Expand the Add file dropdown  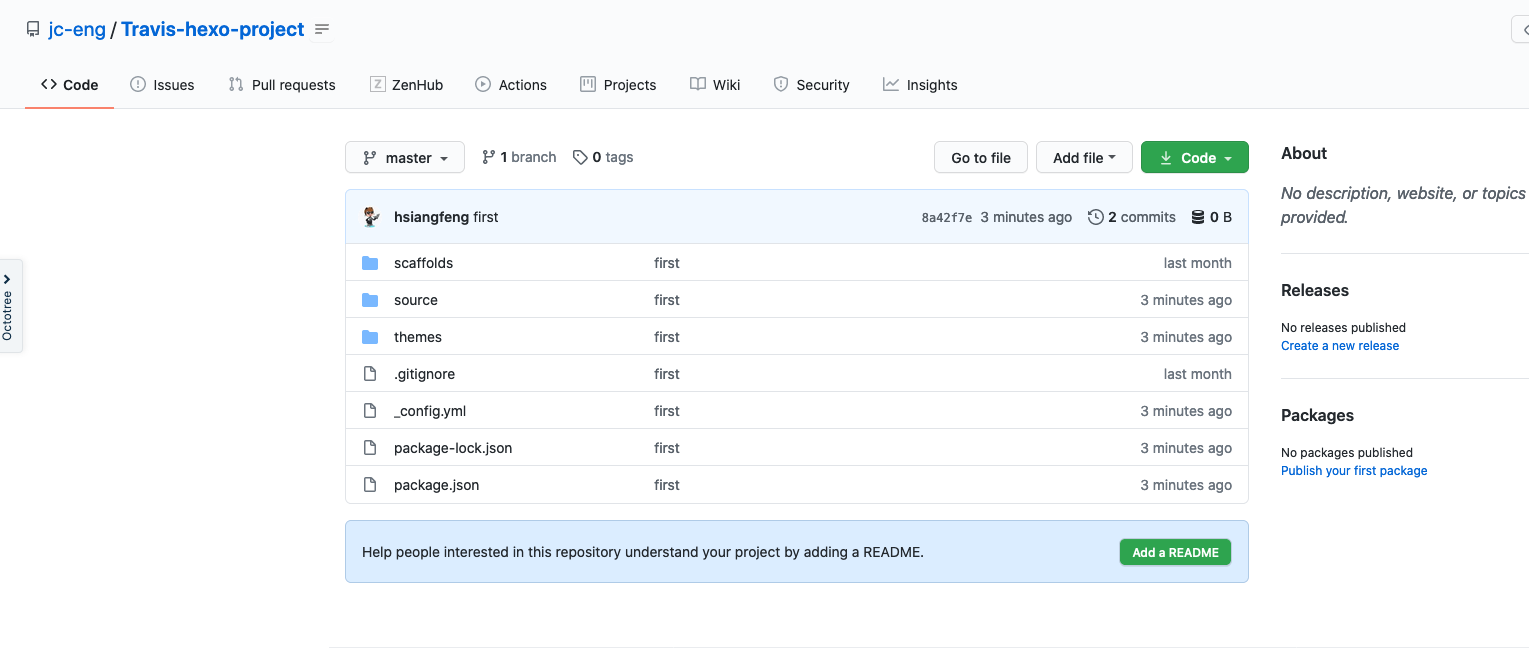point(1084,158)
